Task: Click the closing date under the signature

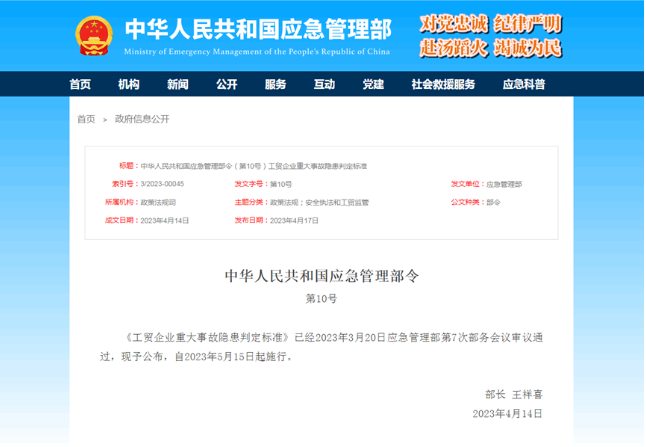Action: pos(507,414)
